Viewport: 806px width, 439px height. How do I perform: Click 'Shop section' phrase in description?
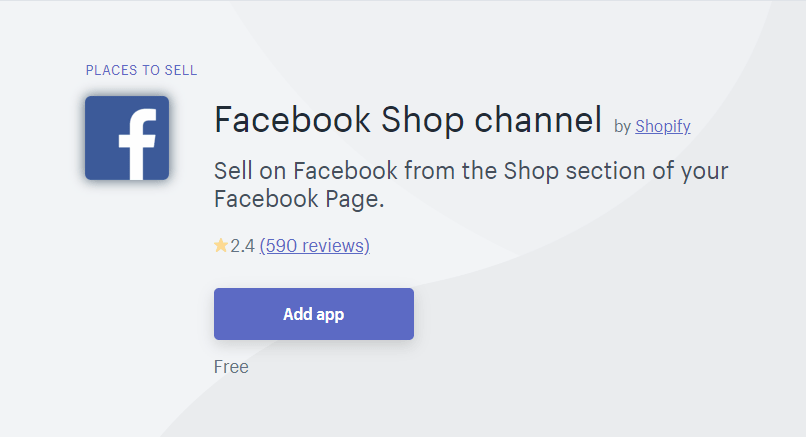tap(574, 171)
